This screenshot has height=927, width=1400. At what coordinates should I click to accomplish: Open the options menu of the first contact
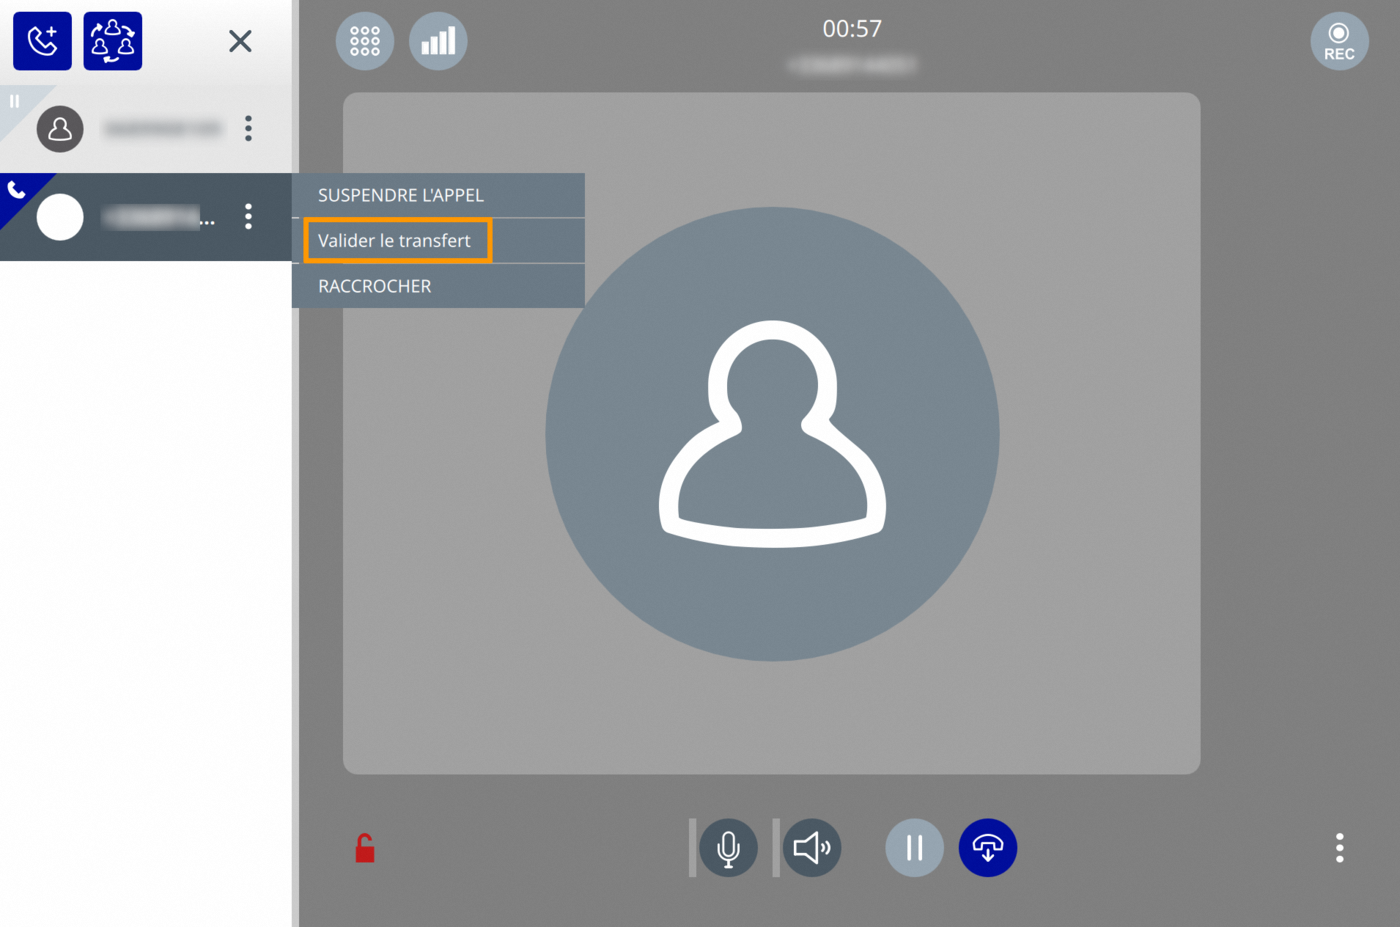pyautogui.click(x=247, y=128)
